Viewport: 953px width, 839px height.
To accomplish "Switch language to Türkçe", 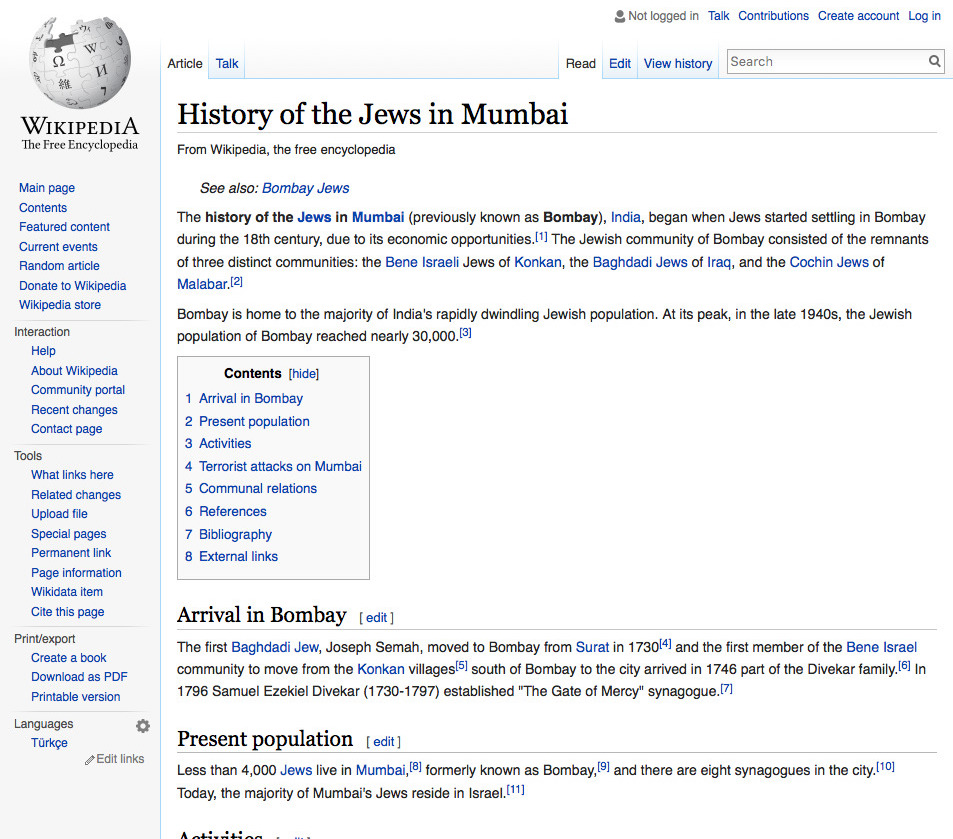I will pos(49,743).
